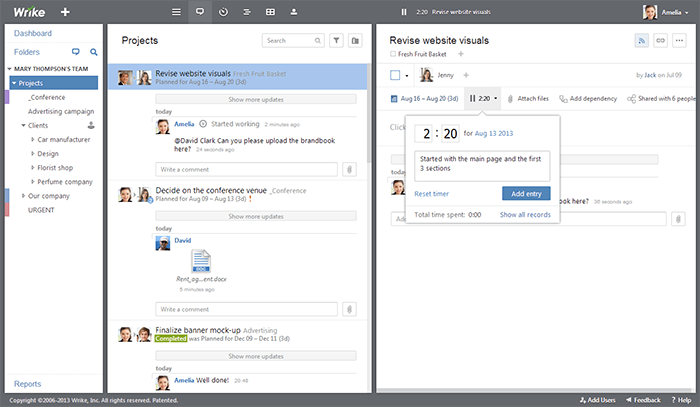Open the Dashboard section
This screenshot has height=407, width=700.
(33, 33)
